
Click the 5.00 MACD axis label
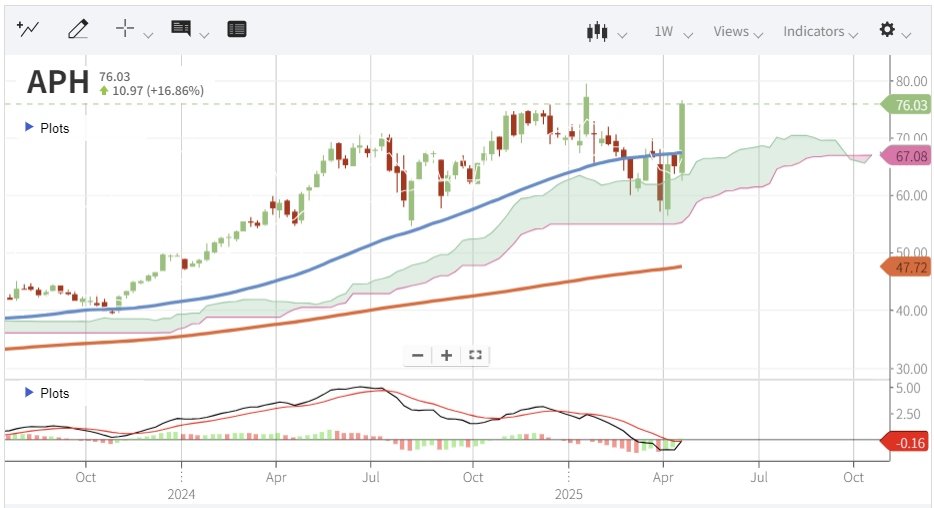909,388
